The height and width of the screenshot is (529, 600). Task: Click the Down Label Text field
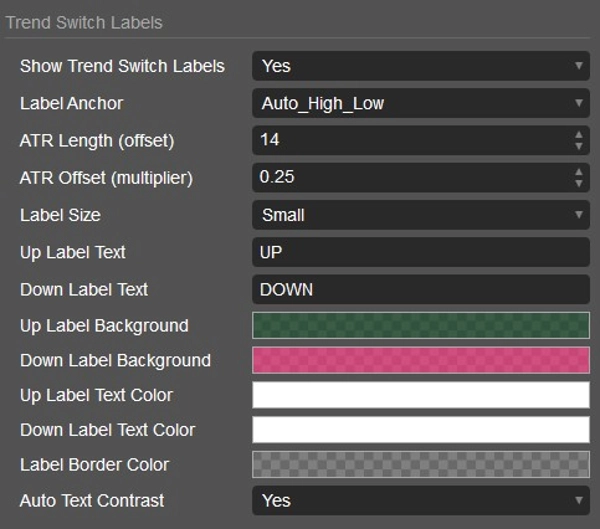pos(420,289)
